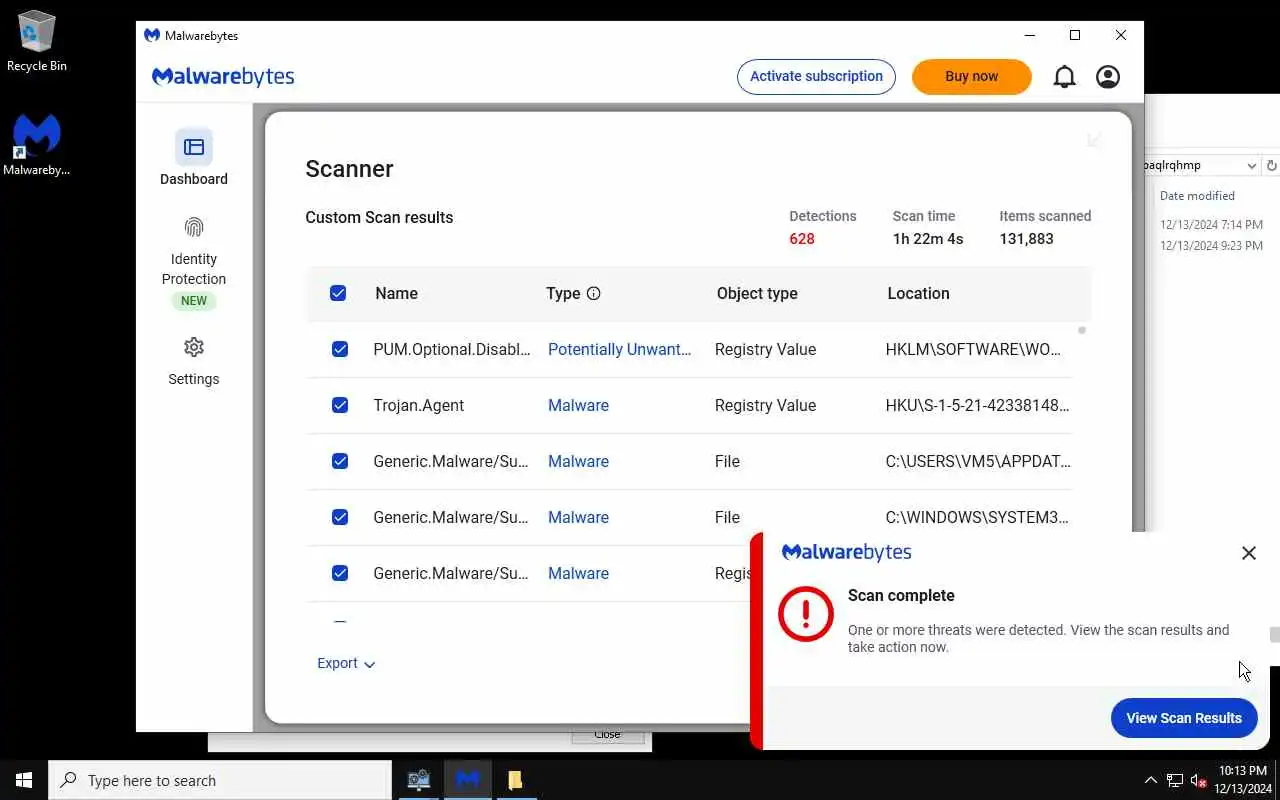Click the network tray icon
The height and width of the screenshot is (800, 1280).
point(1175,780)
